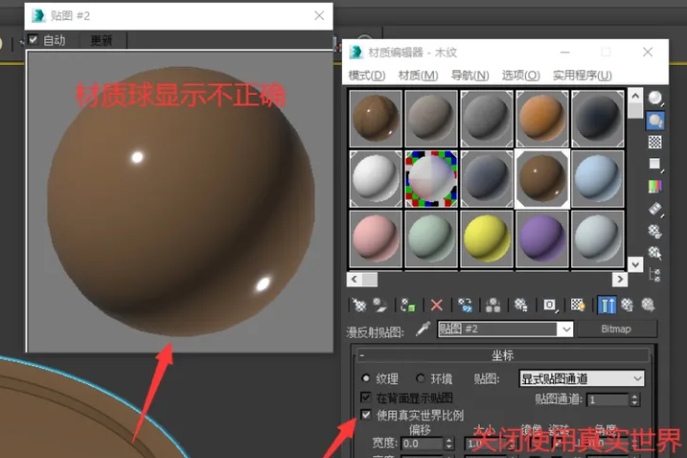Select the 环境 radio button
687x458 pixels.
coord(420,379)
